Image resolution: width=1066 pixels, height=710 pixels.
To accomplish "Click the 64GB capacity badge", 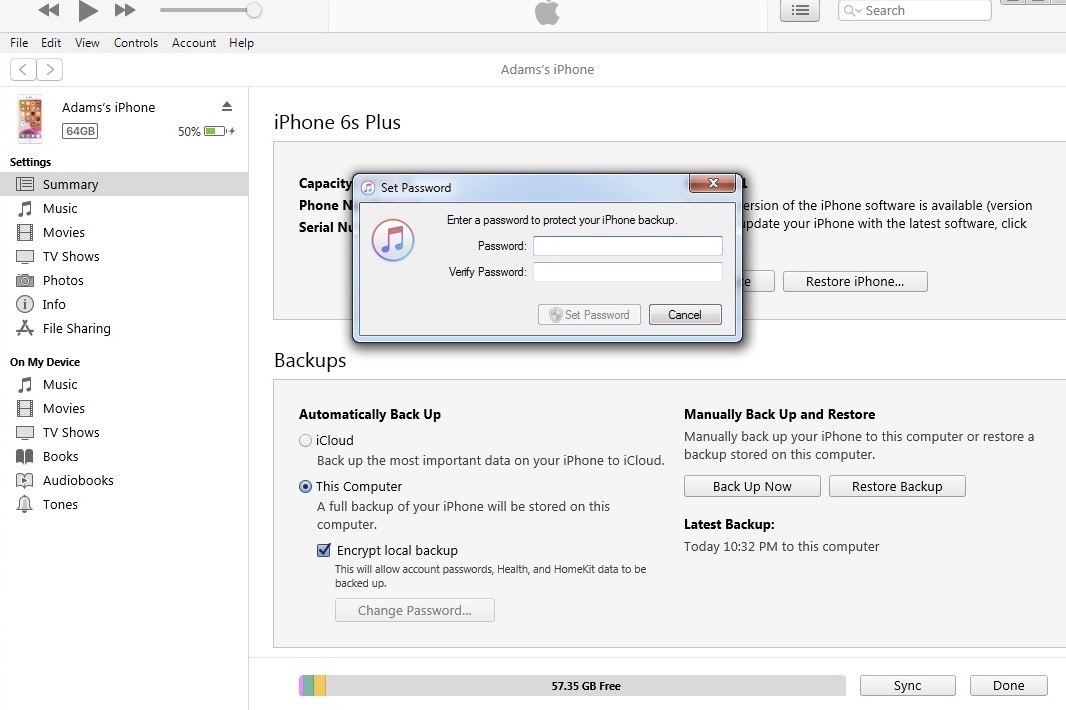I will pos(80,131).
